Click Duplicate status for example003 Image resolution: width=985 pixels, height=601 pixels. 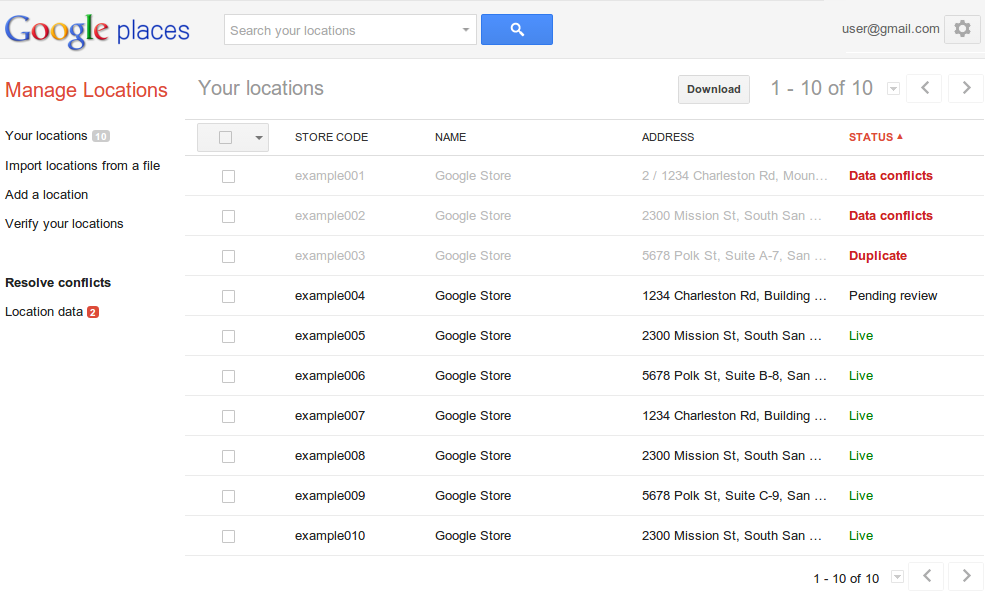[878, 256]
